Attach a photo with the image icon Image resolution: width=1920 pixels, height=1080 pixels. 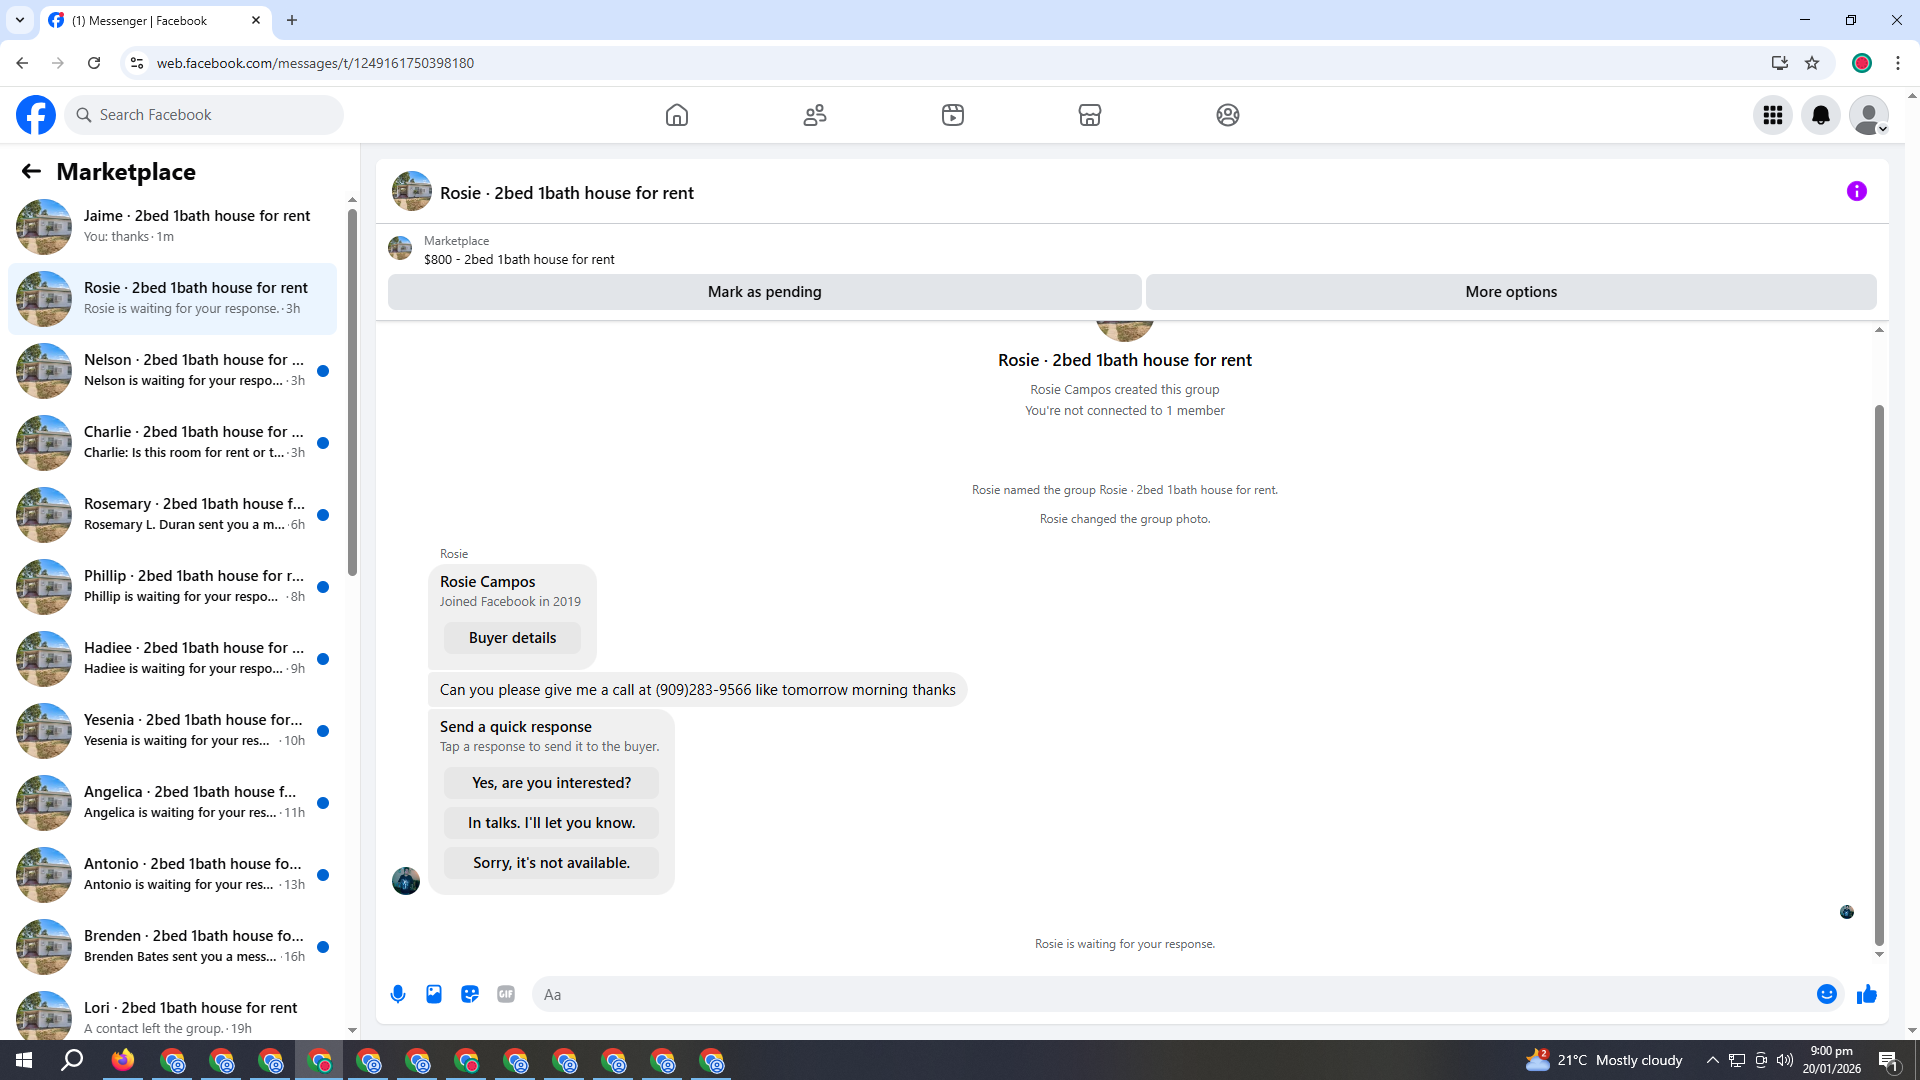[434, 994]
